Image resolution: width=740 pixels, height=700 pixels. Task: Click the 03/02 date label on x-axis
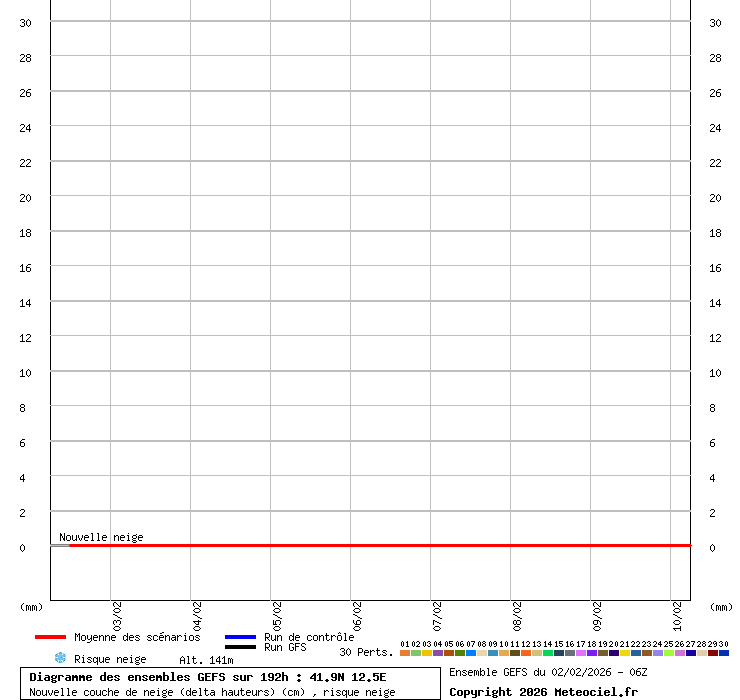[x=118, y=614]
